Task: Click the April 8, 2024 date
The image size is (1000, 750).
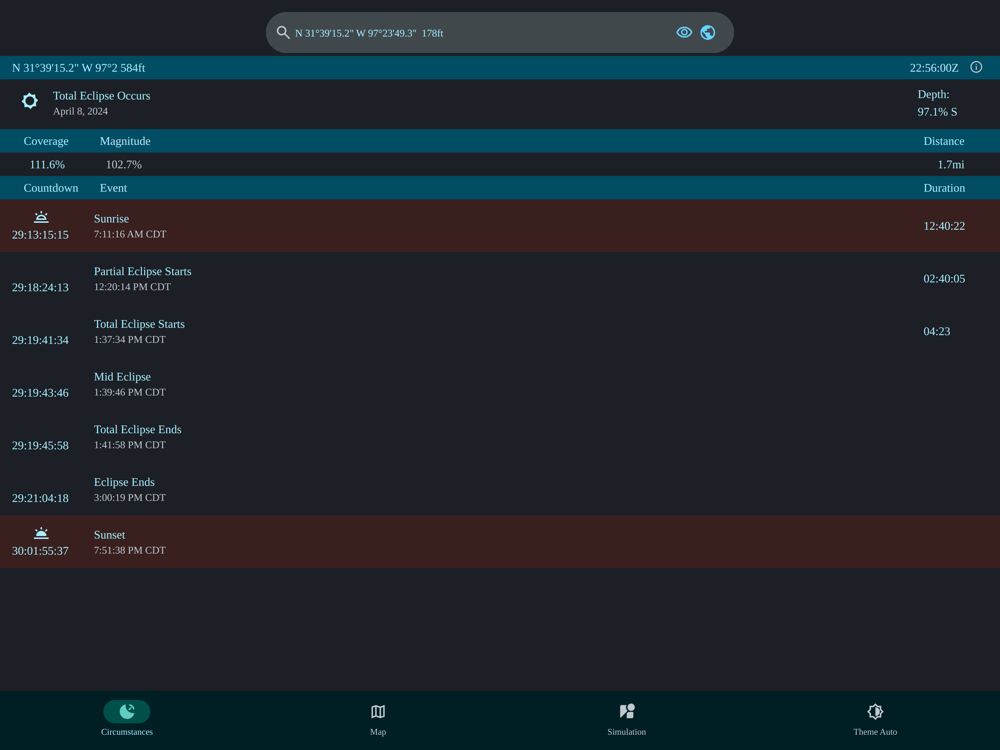Action: (x=80, y=111)
